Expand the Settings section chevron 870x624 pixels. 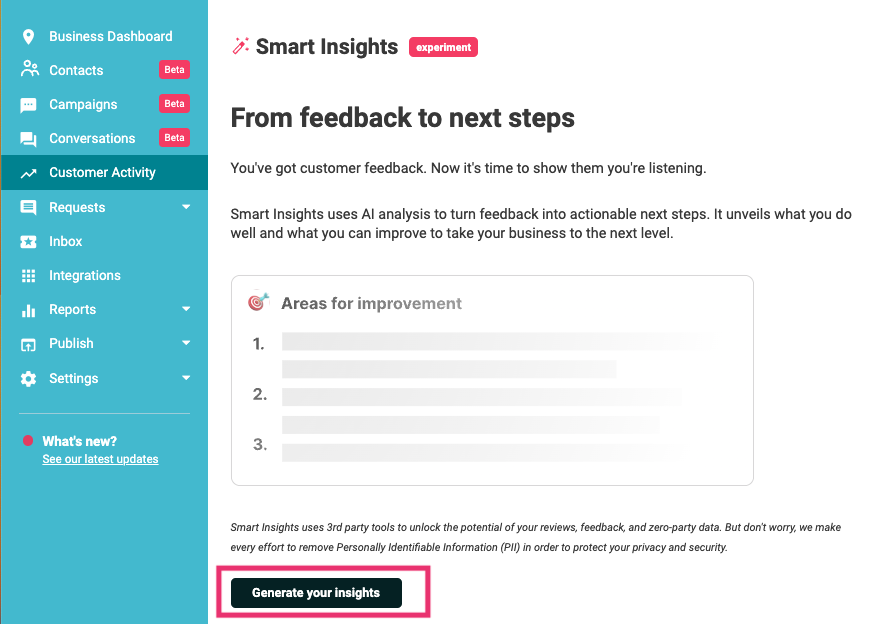(x=185, y=378)
